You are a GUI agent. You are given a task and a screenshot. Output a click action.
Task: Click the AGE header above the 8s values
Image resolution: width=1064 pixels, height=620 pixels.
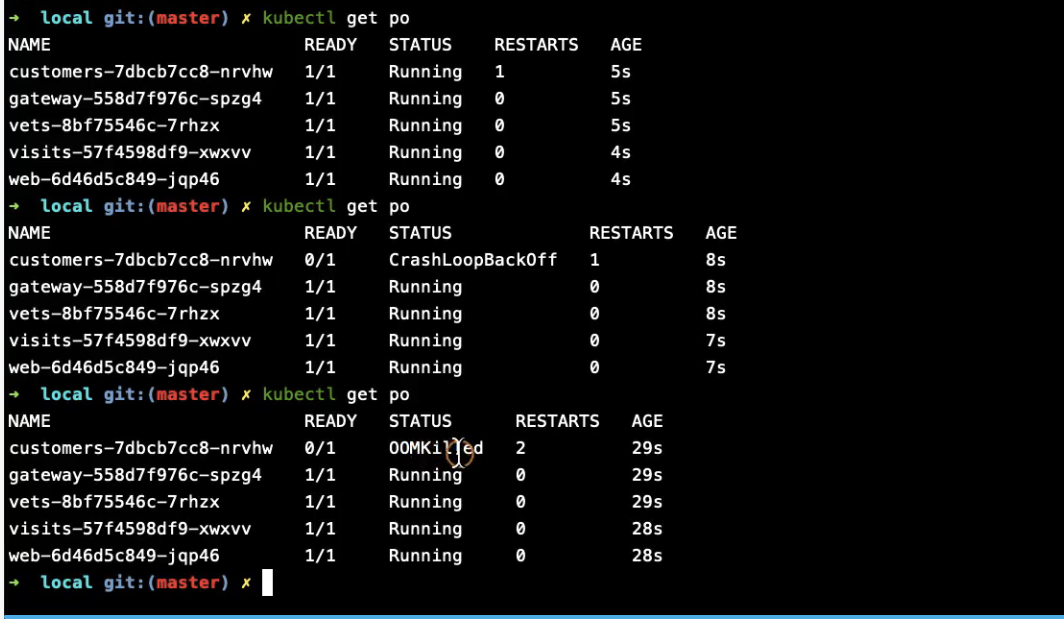pyautogui.click(x=720, y=233)
